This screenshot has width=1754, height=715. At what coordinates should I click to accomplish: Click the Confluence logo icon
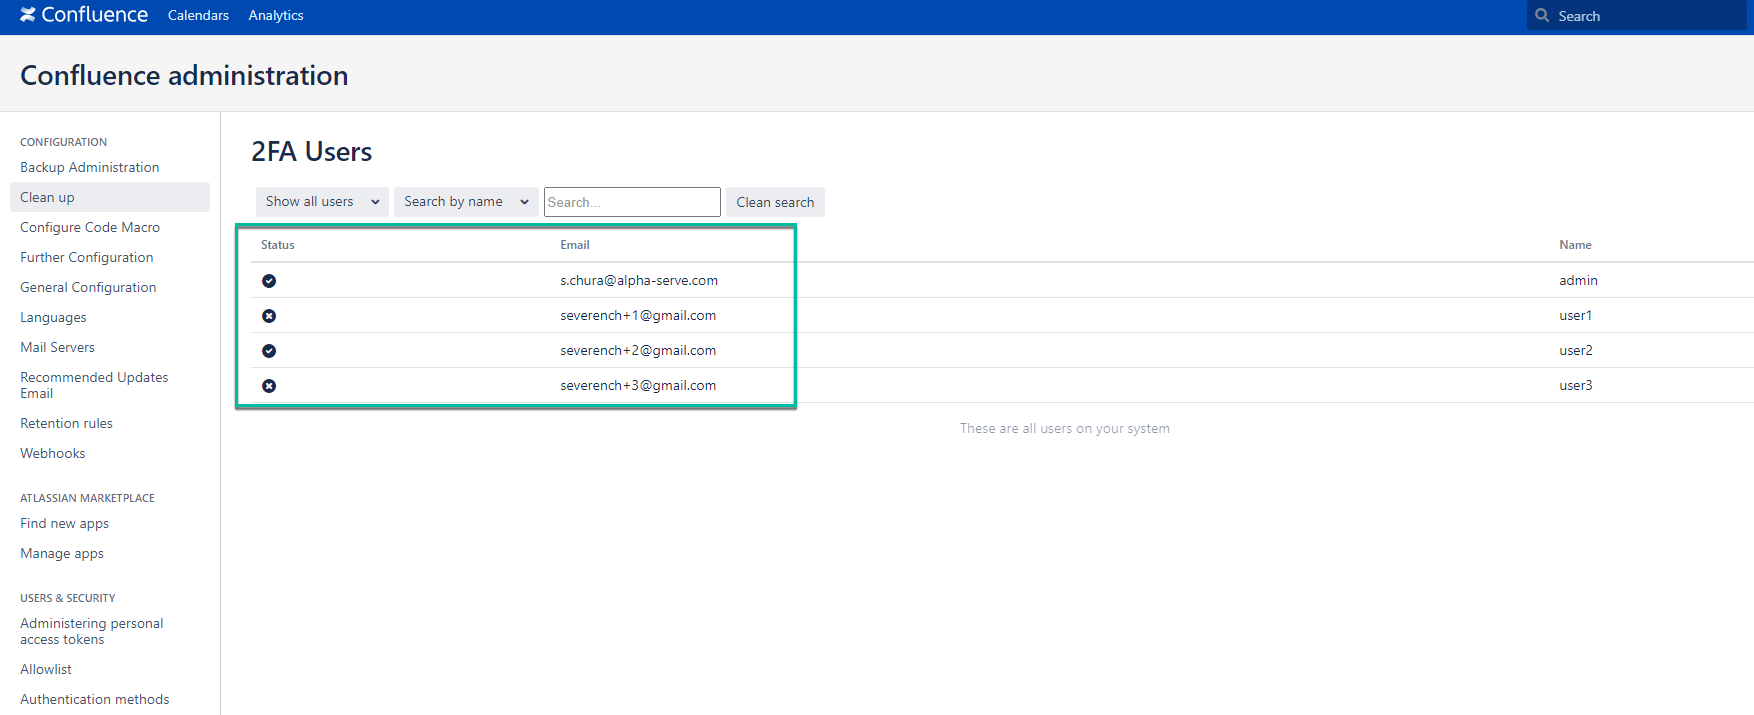click(28, 15)
